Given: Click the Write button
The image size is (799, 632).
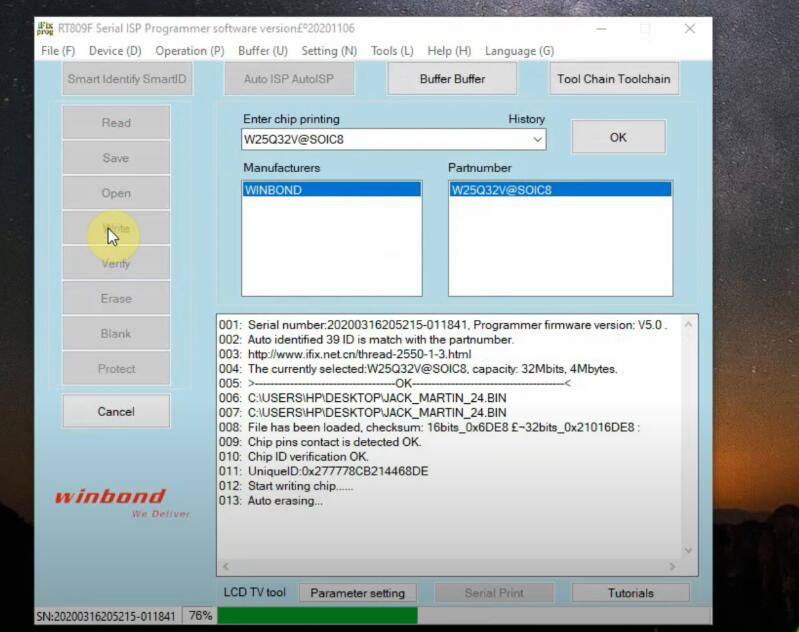Looking at the screenshot, I should [x=116, y=228].
